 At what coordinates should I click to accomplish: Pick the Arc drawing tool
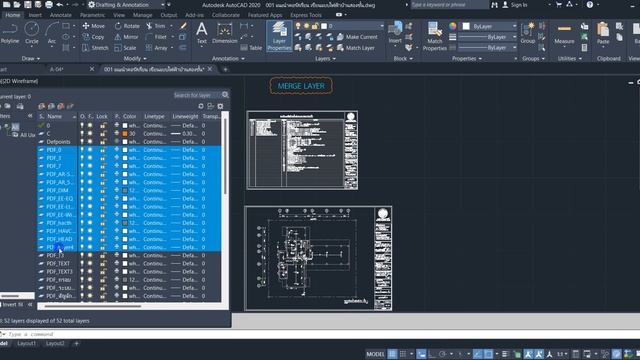(51, 33)
